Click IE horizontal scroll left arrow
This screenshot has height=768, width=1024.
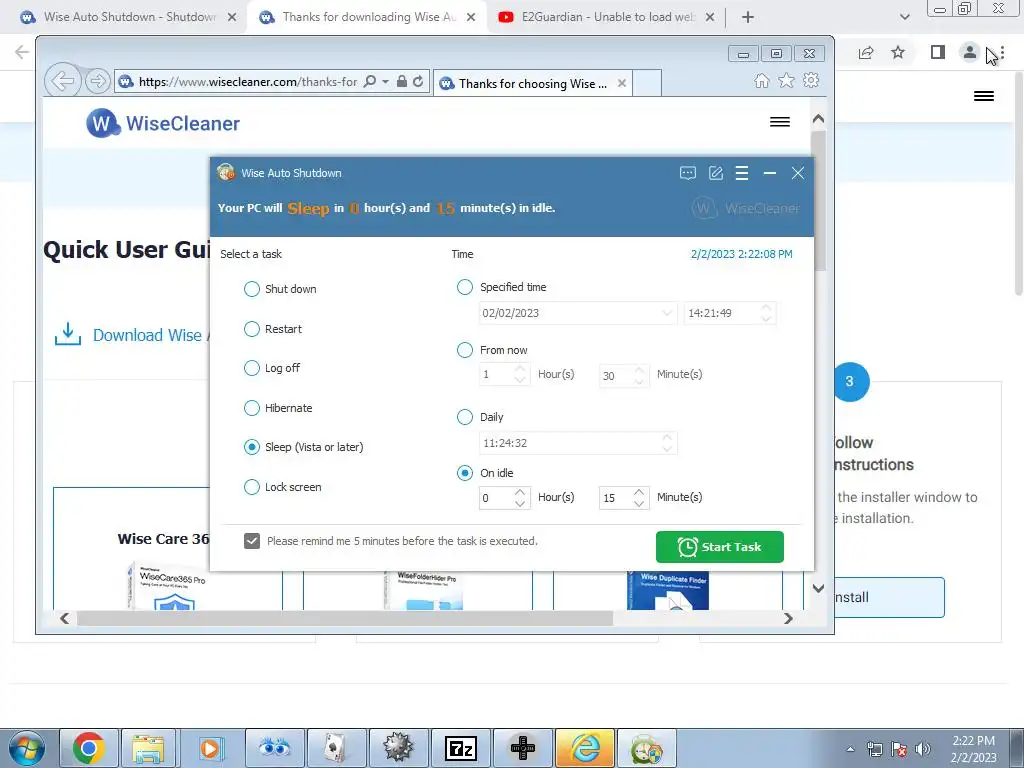click(x=64, y=618)
